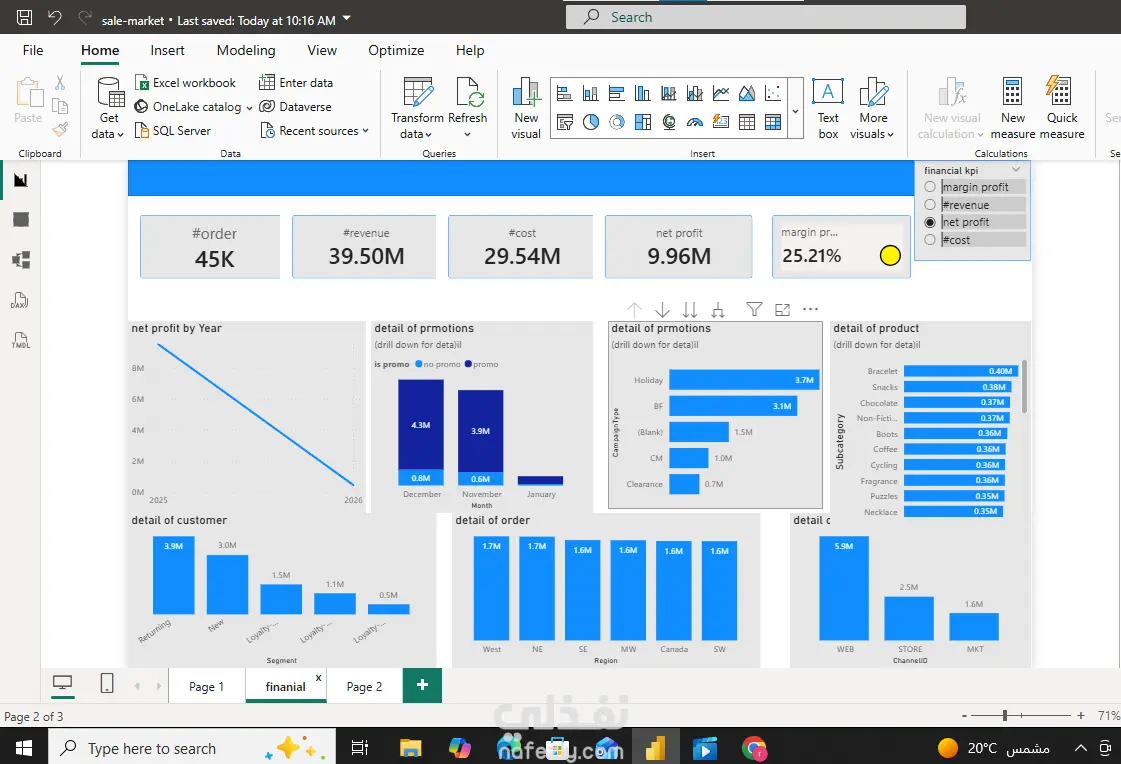Insert a stacked column chart visual
Screen dimensions: 1121x764
(591, 93)
